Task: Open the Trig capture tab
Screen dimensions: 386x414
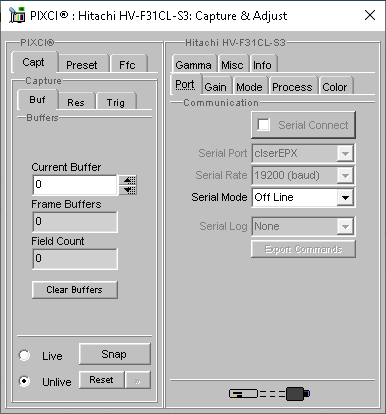Action: 116,102
